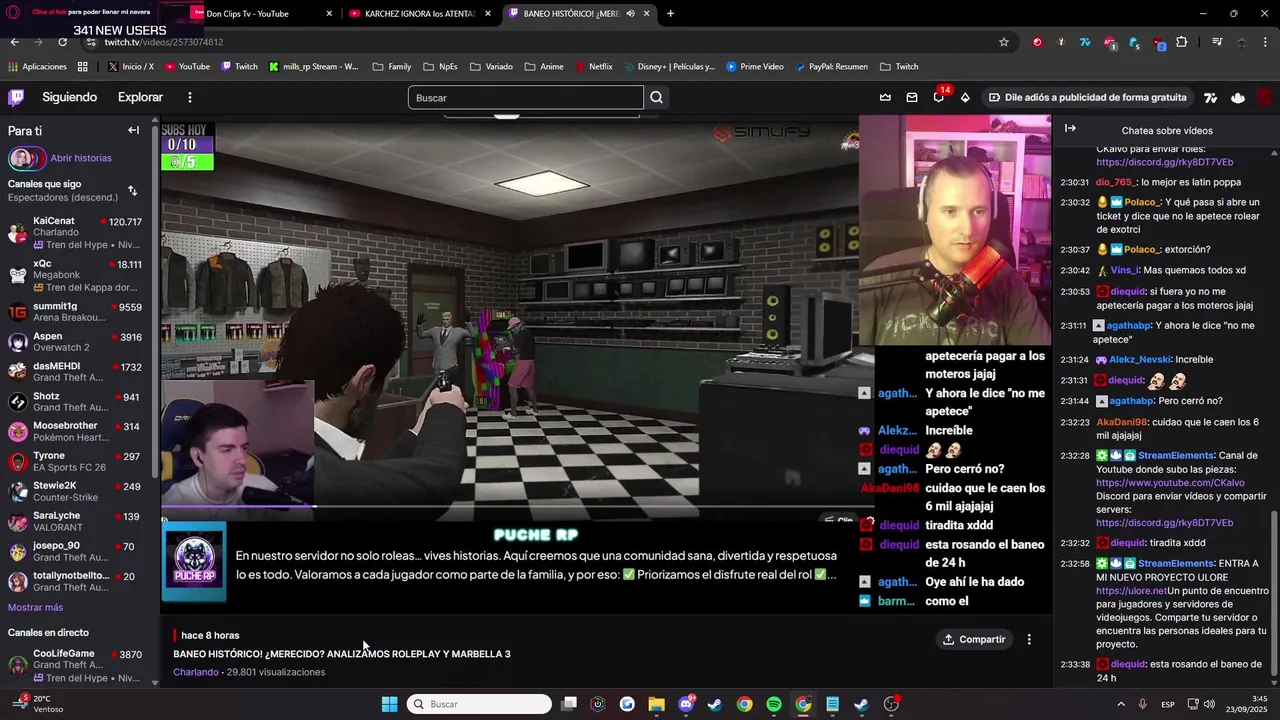The width and height of the screenshot is (1280, 720).
Task: Click the 7TV icon in Twitch header
Action: 1210,97
